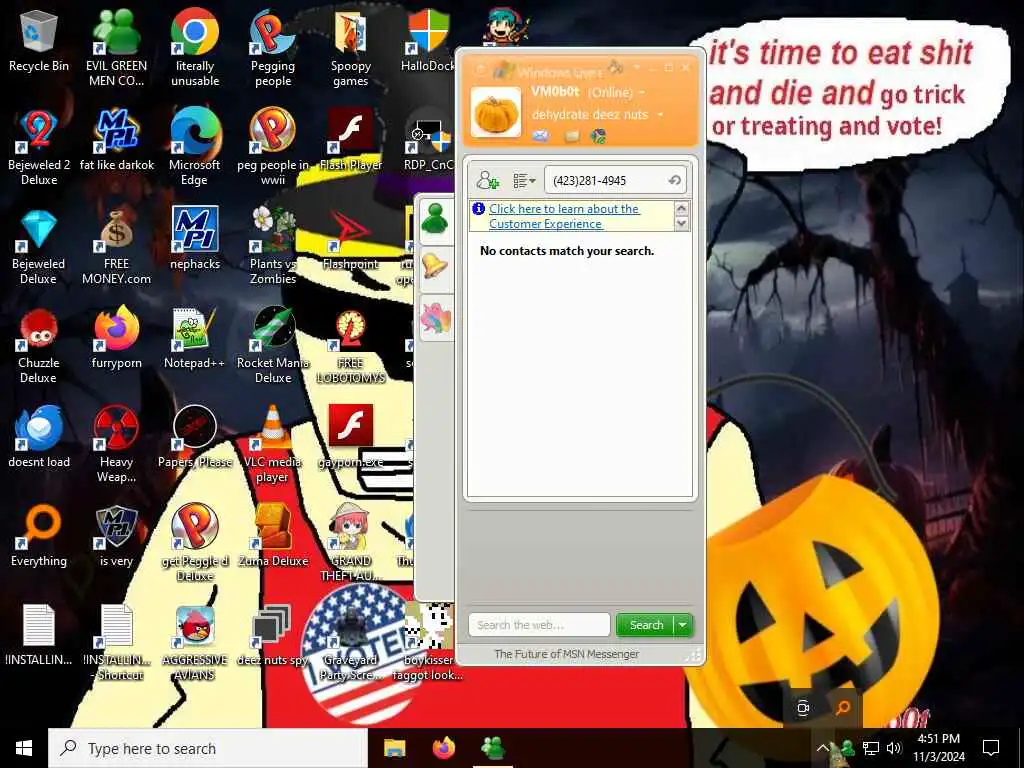Screen dimensions: 1024x768
Task: Expand the personal message dropdown arrow
Action: [x=660, y=115]
